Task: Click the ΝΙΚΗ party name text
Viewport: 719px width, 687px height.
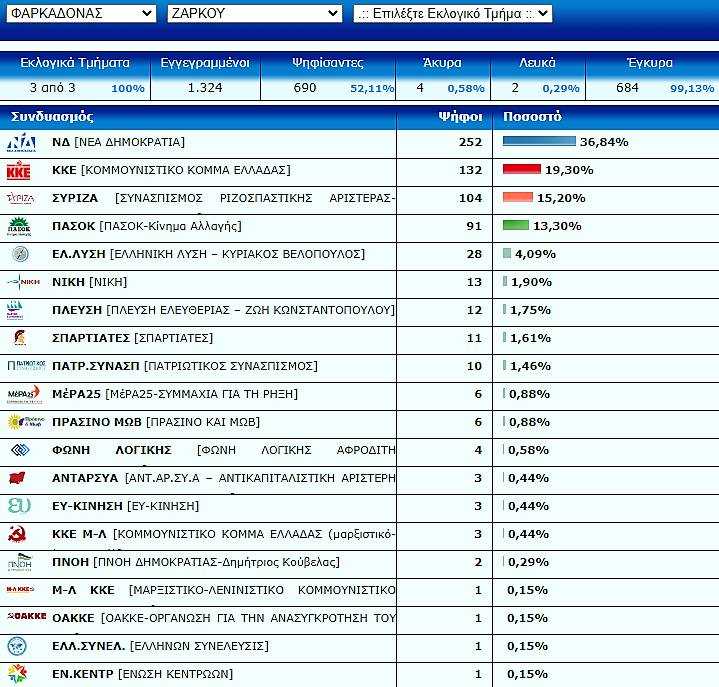Action: [x=68, y=282]
